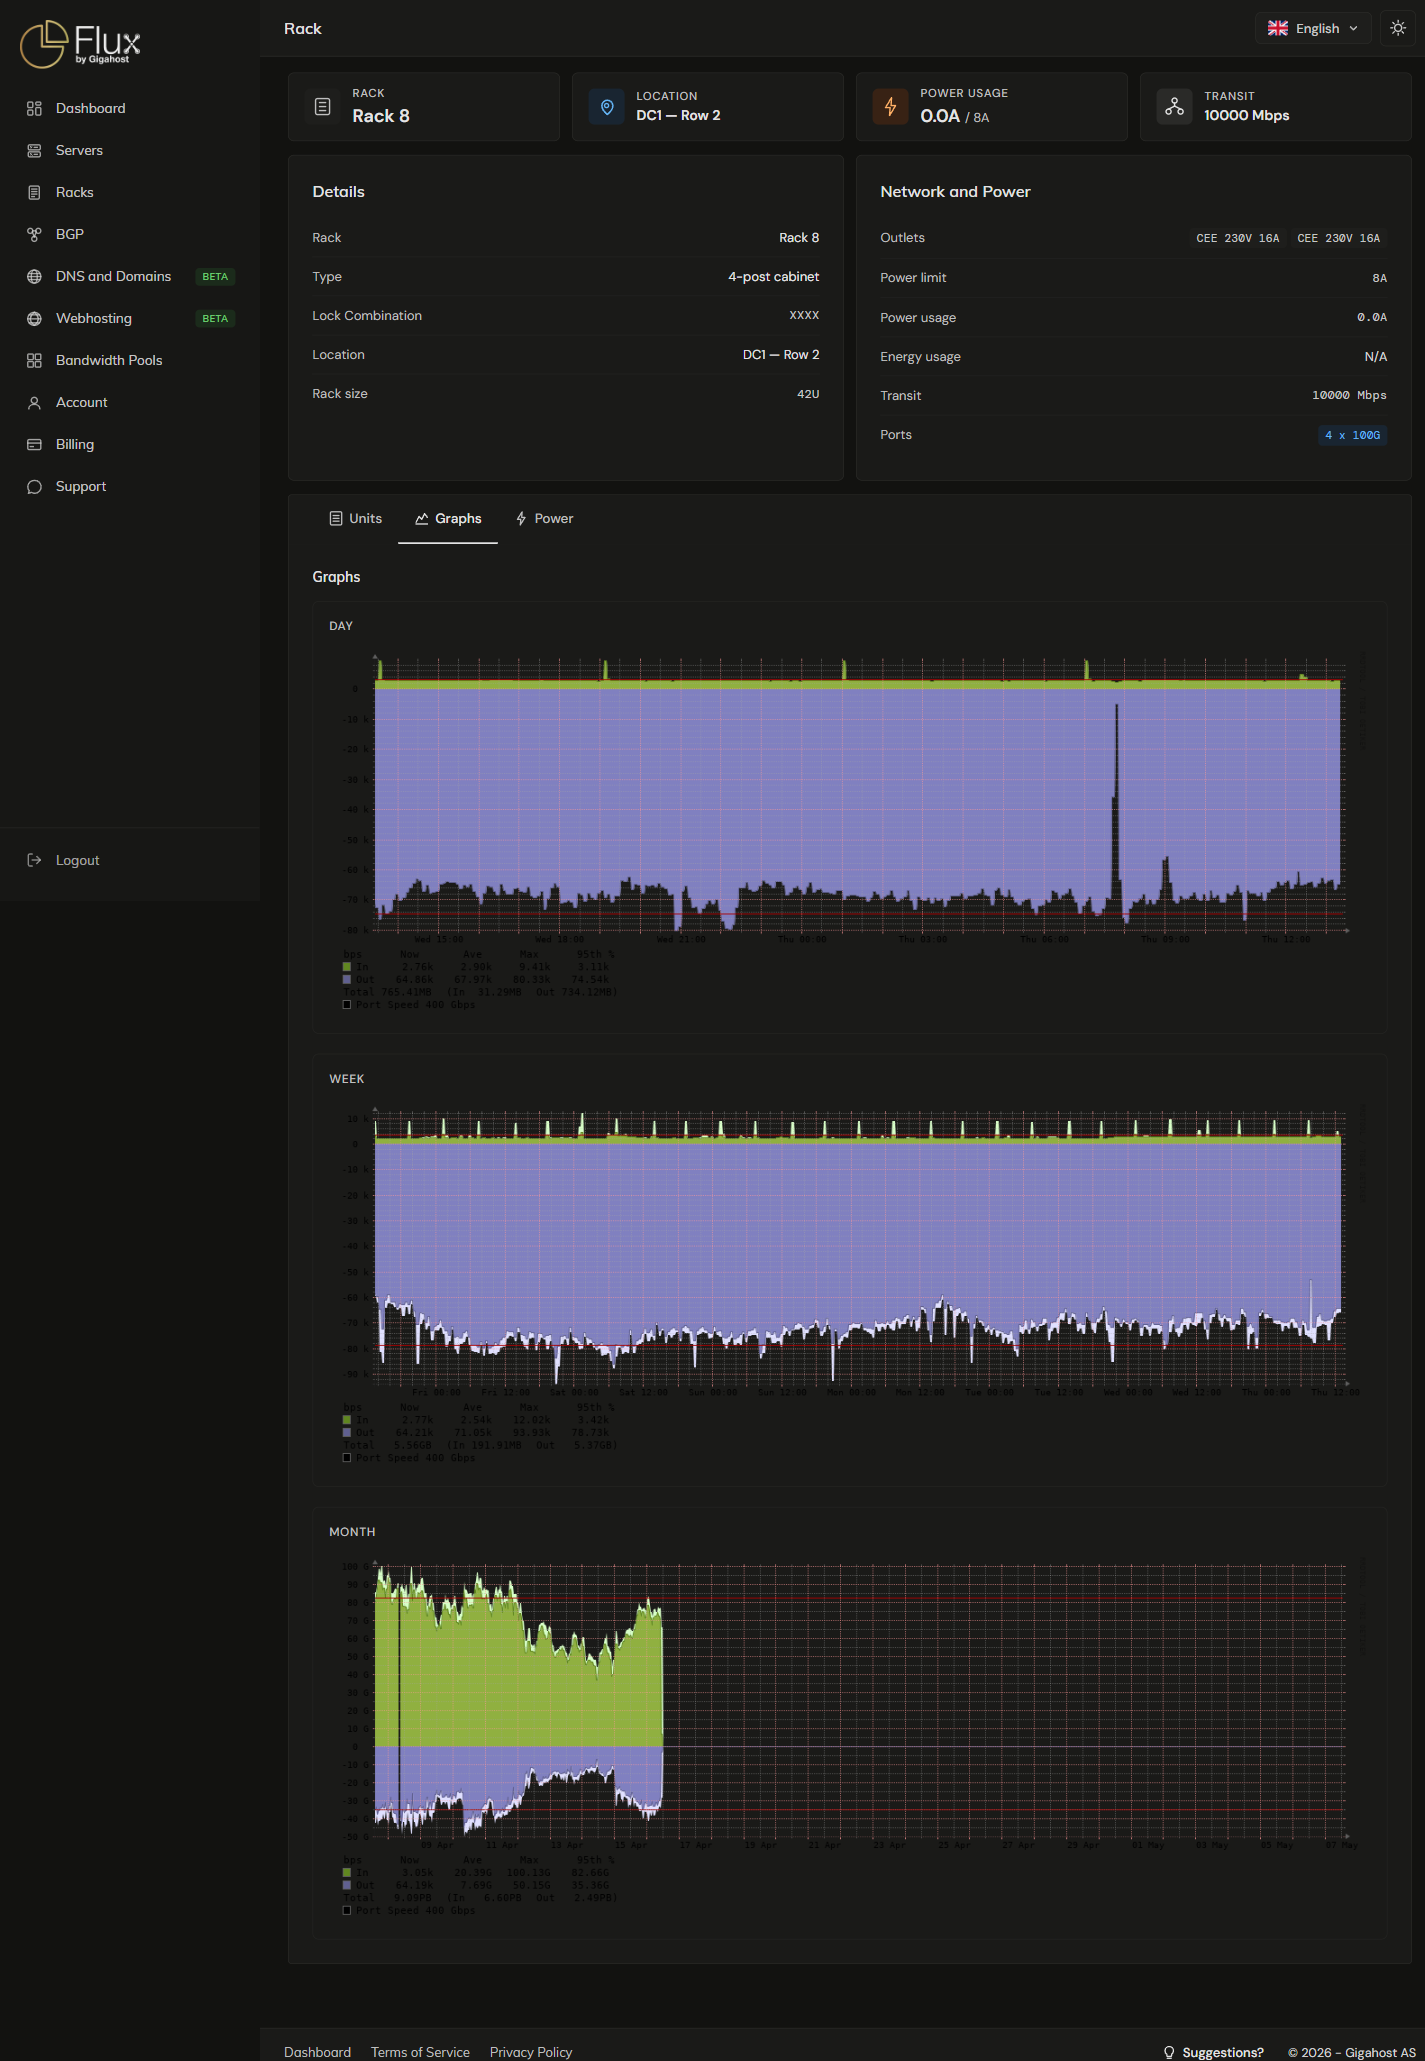Open Billing card icon in sidebar
This screenshot has width=1425, height=2061.
(x=34, y=444)
